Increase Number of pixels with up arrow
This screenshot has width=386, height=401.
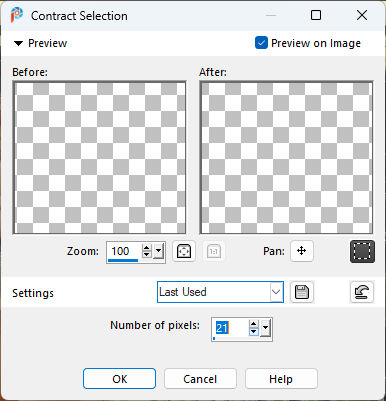click(x=254, y=324)
